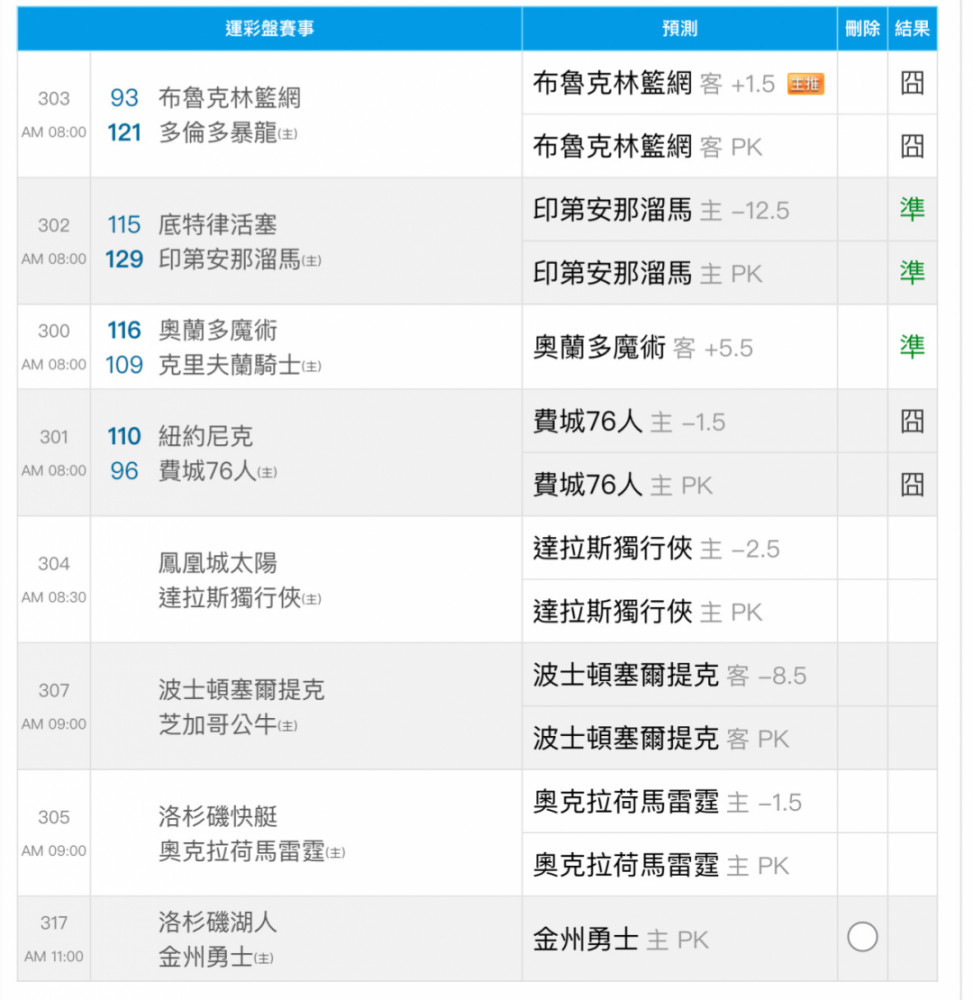Screen dimensions: 973x1000
Task: Click the orange 主推 badge
Action: coord(805,84)
